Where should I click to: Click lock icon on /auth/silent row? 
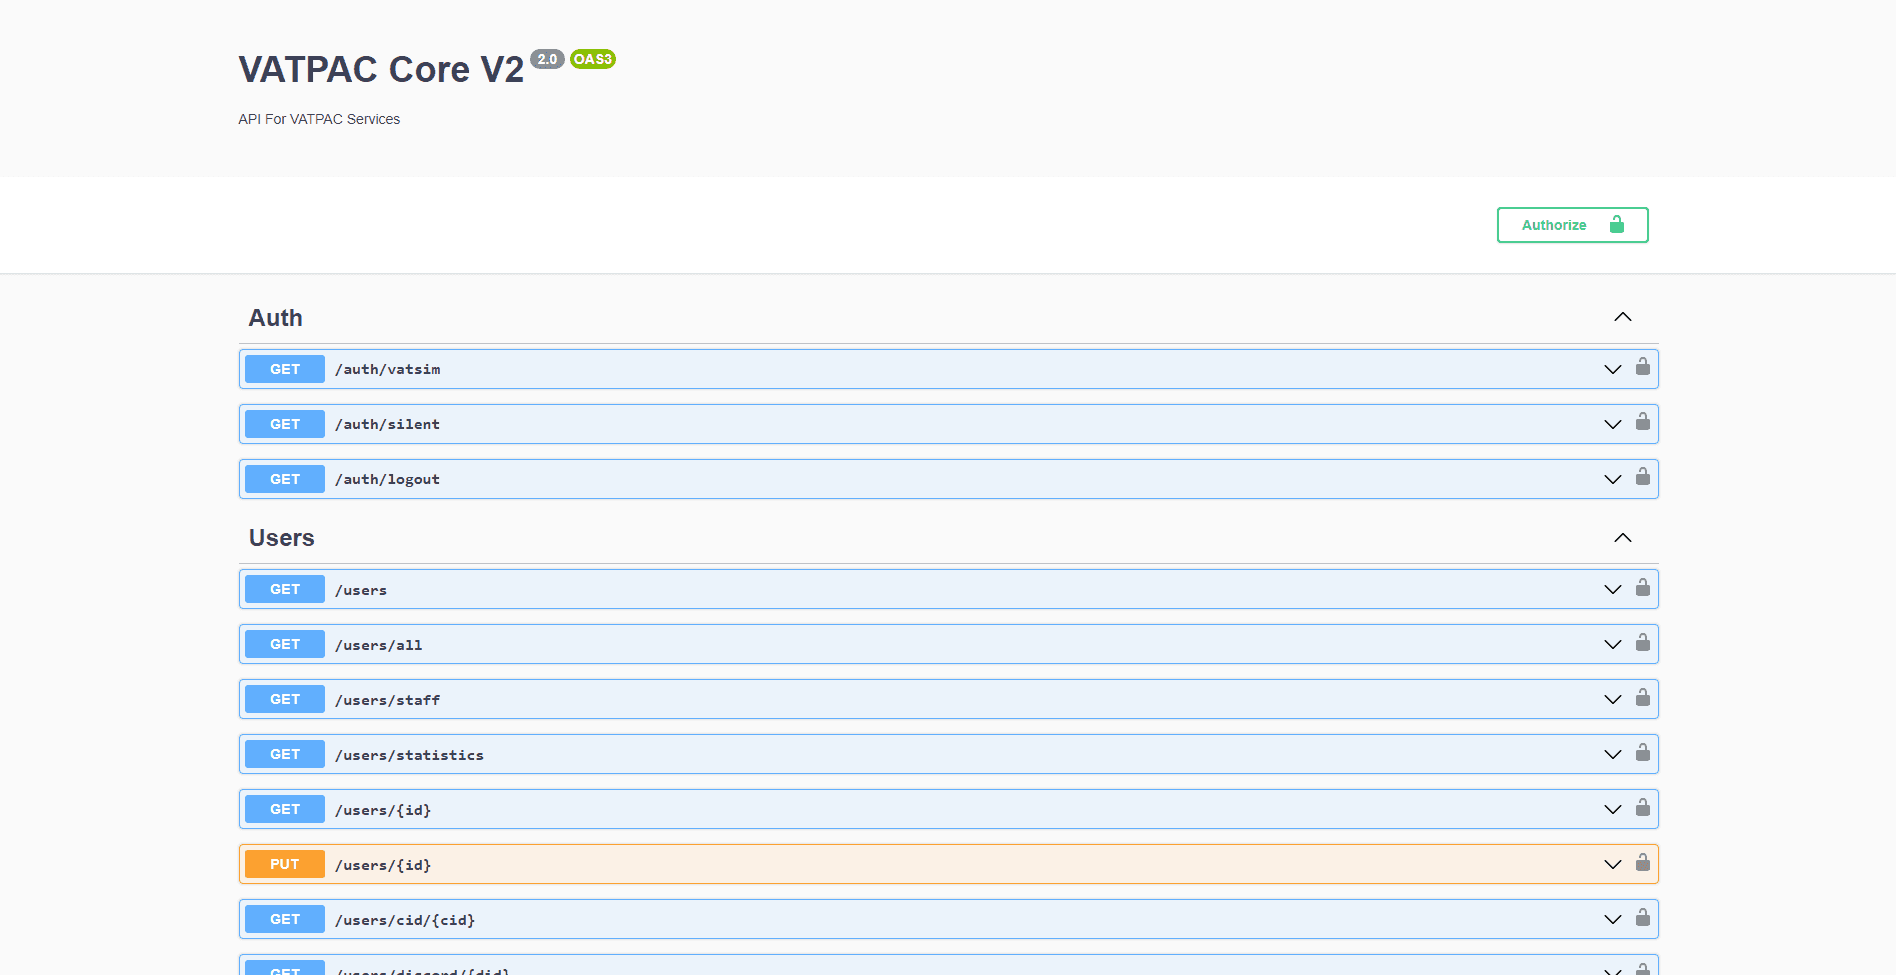(x=1642, y=421)
